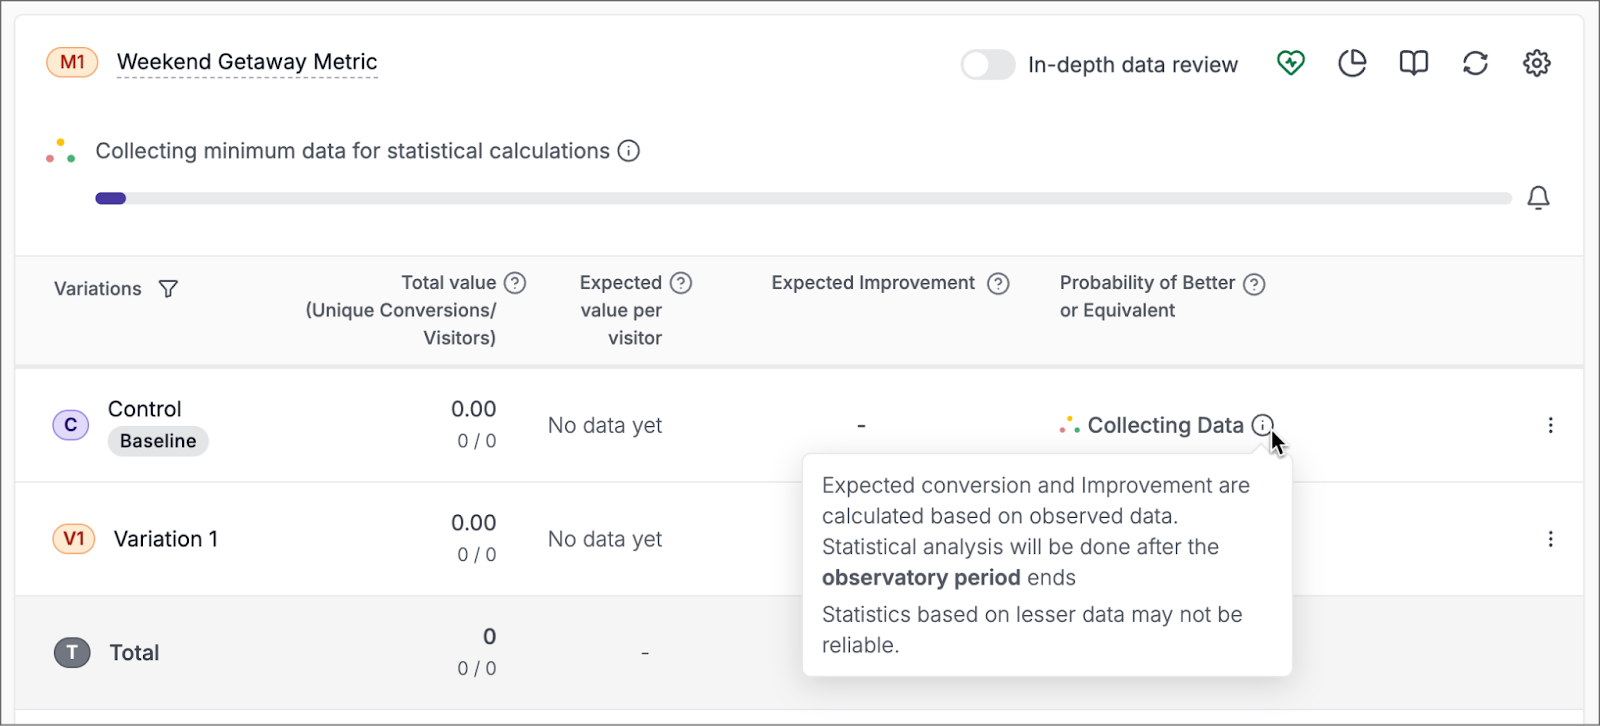This screenshot has width=1600, height=726.
Task: Click the Variations filter funnel icon
Action: (168, 289)
